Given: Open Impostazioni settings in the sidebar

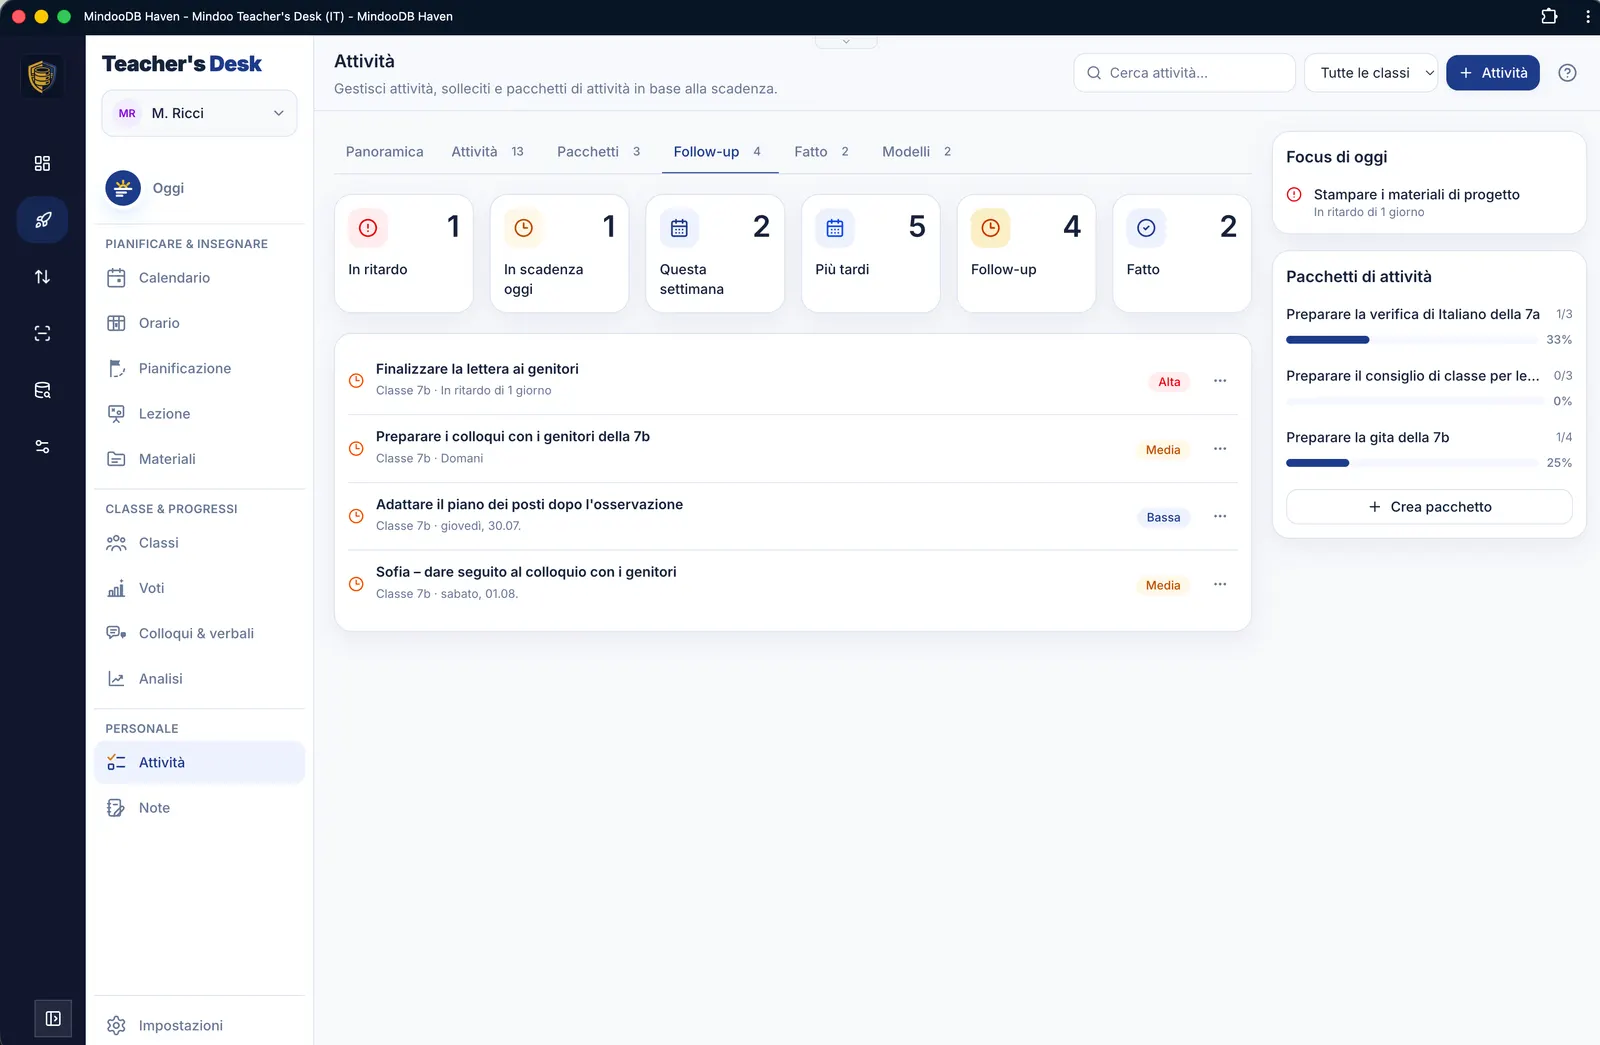Looking at the screenshot, I should coord(199,1025).
